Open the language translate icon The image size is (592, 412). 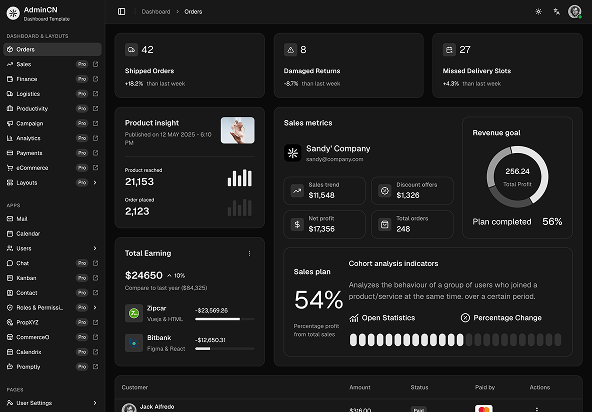pyautogui.click(x=557, y=12)
